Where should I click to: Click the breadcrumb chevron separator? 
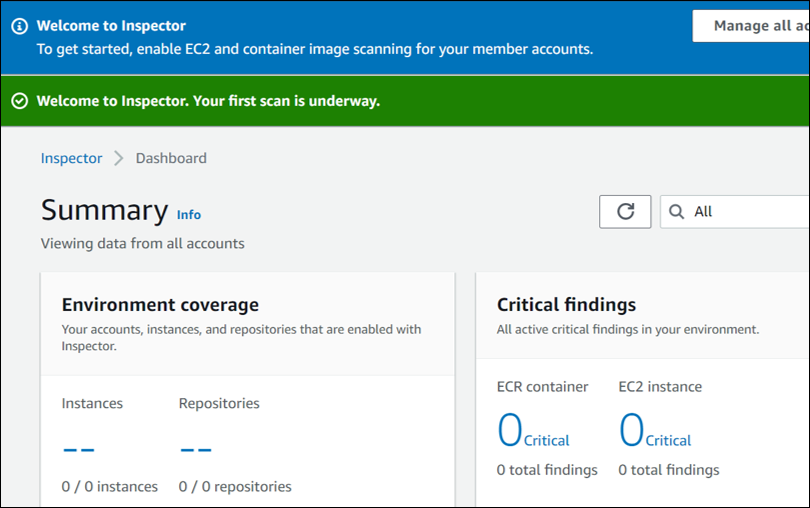coord(119,158)
